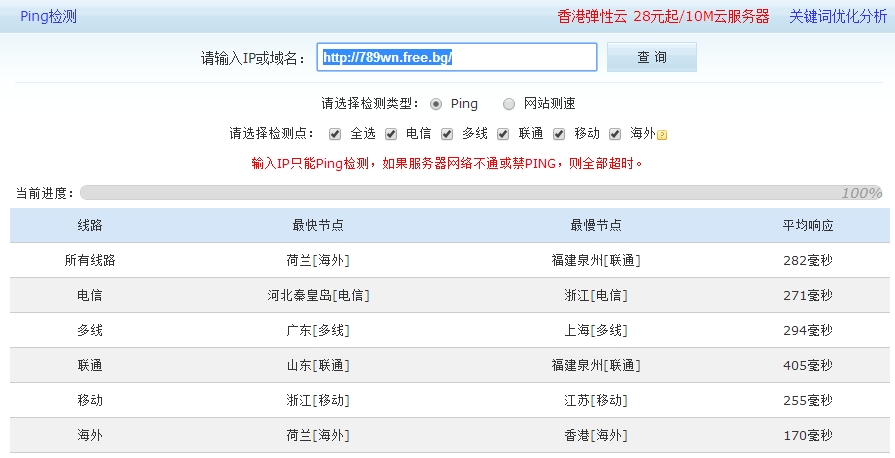Open the 关键词优化分析 link
Screen dimensions: 895x458
pyautogui.click(x=837, y=16)
